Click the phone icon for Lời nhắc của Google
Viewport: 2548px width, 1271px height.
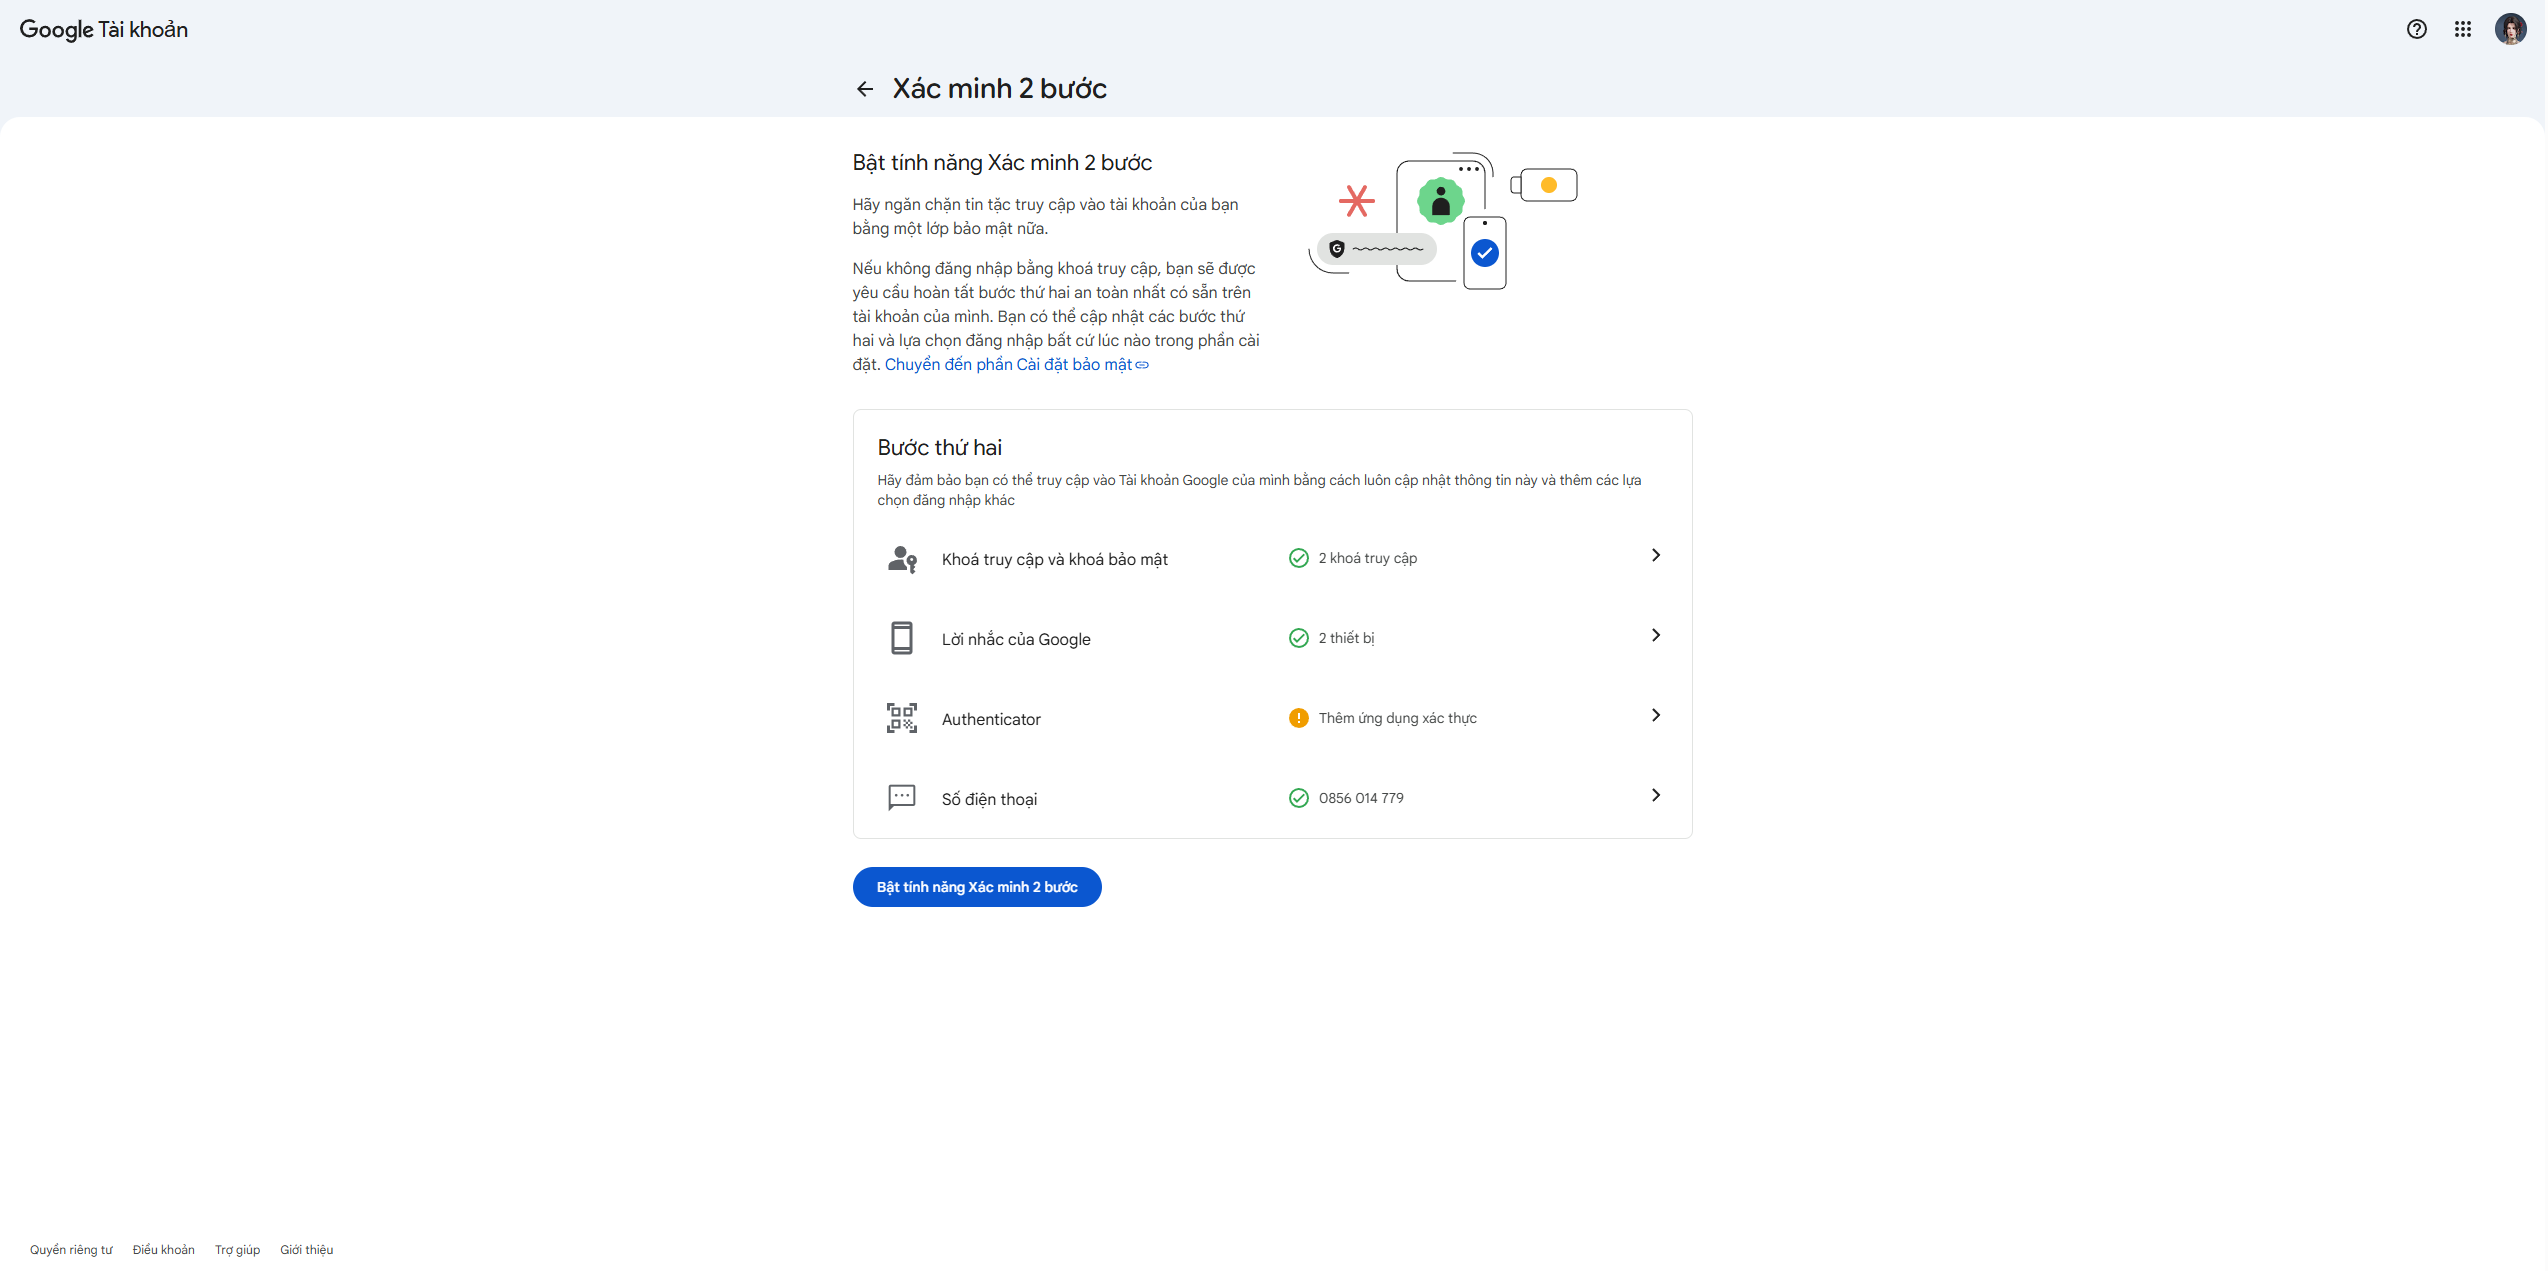click(902, 638)
